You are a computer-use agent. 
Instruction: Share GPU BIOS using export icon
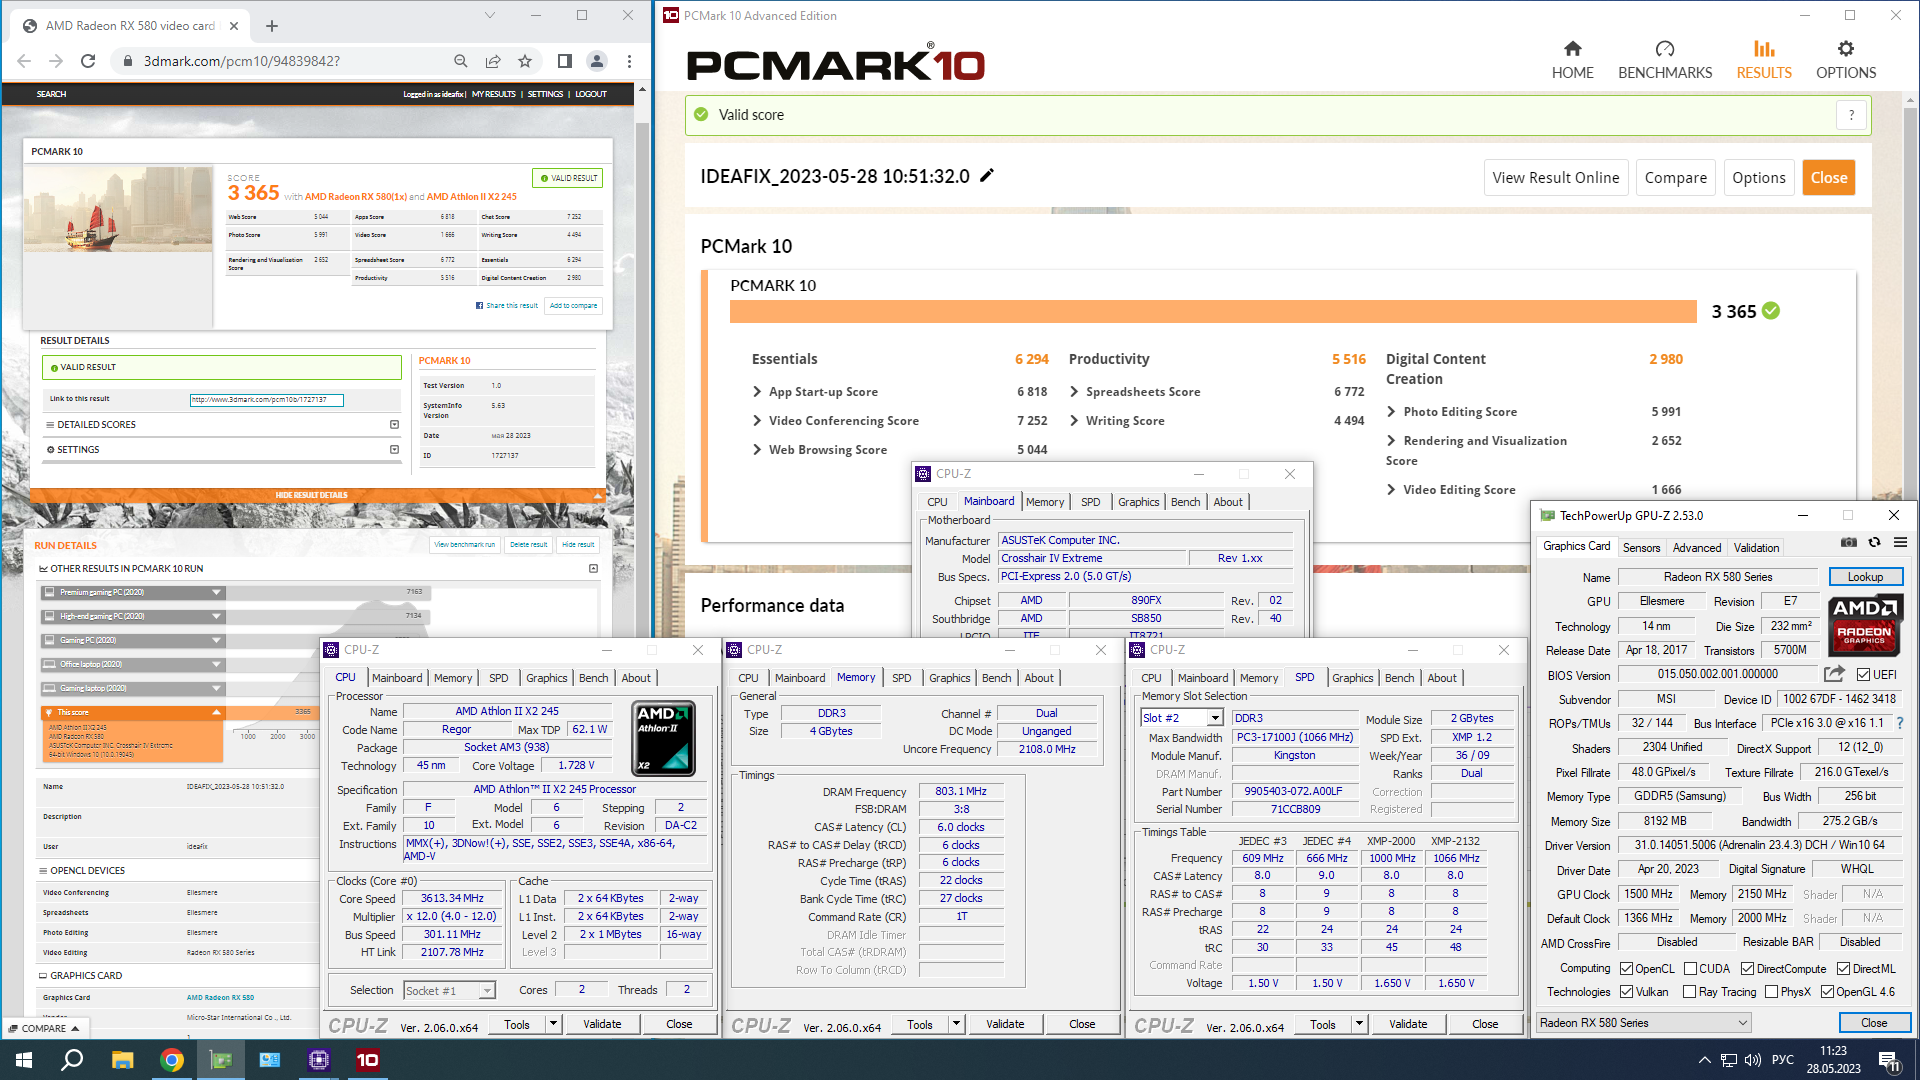(1834, 674)
